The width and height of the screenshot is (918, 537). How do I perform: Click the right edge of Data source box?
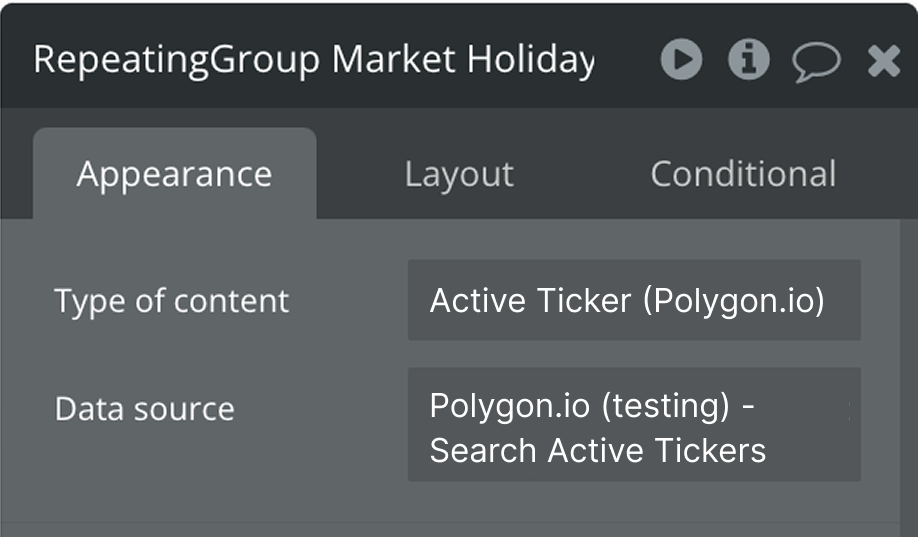(850, 425)
